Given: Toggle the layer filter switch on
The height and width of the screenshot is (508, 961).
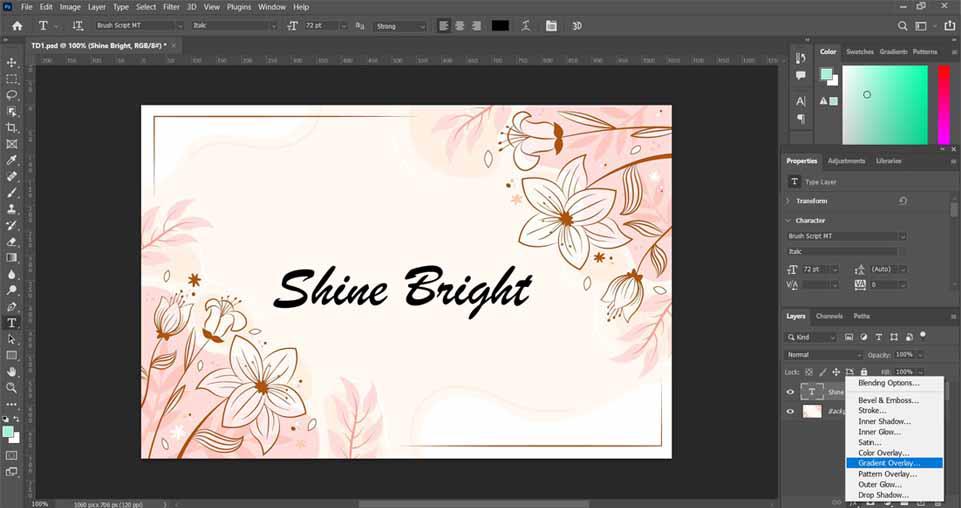Looking at the screenshot, I should pyautogui.click(x=923, y=336).
